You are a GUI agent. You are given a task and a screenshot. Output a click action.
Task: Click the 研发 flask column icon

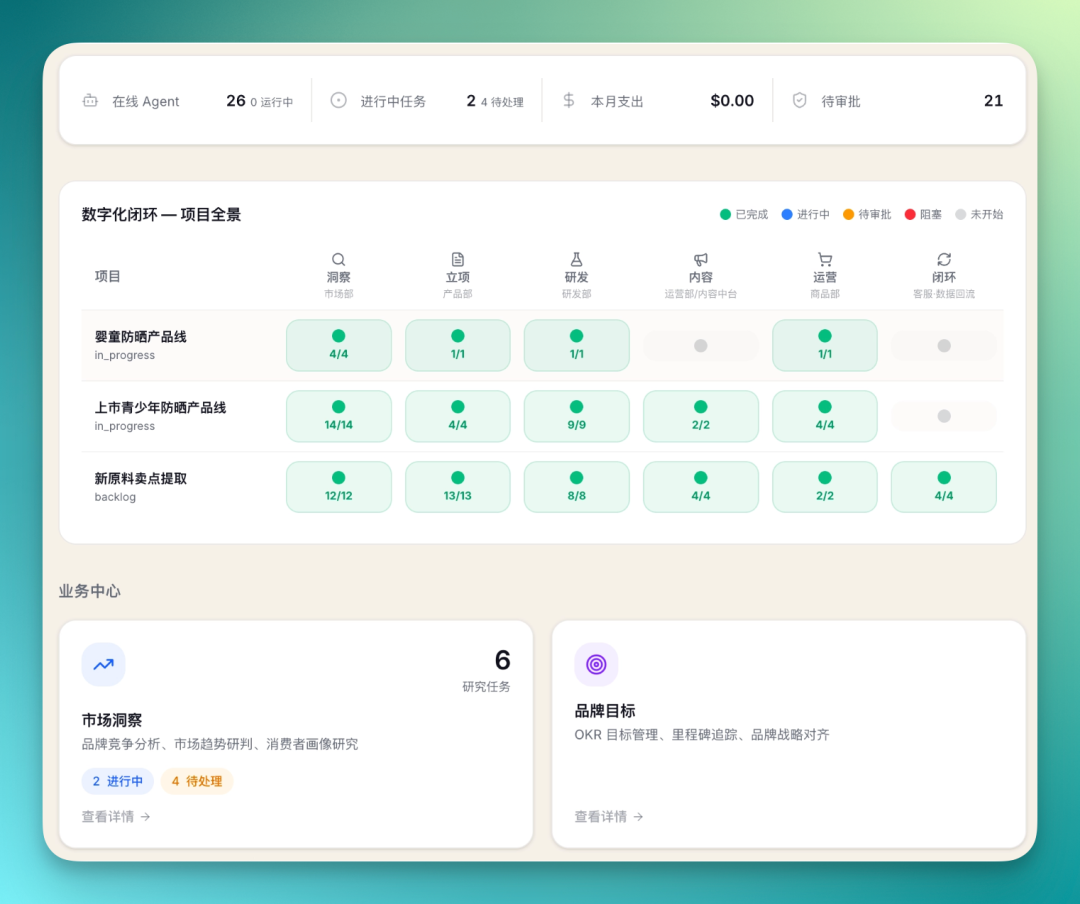(577, 259)
